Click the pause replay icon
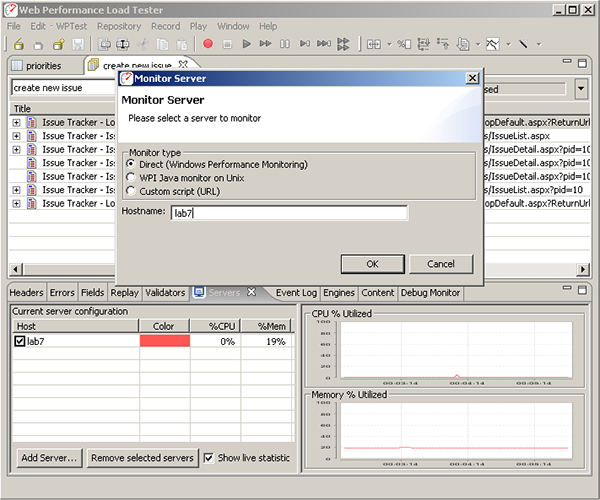This screenshot has height=500, width=600. [x=285, y=44]
